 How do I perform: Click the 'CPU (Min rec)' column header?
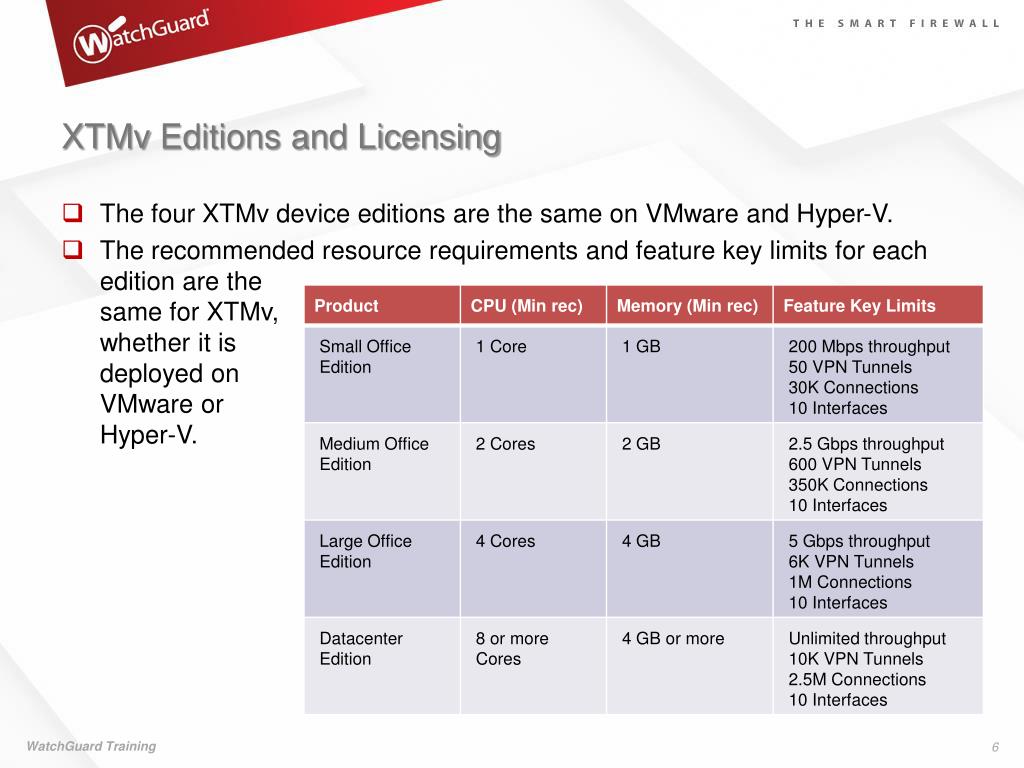click(x=534, y=305)
